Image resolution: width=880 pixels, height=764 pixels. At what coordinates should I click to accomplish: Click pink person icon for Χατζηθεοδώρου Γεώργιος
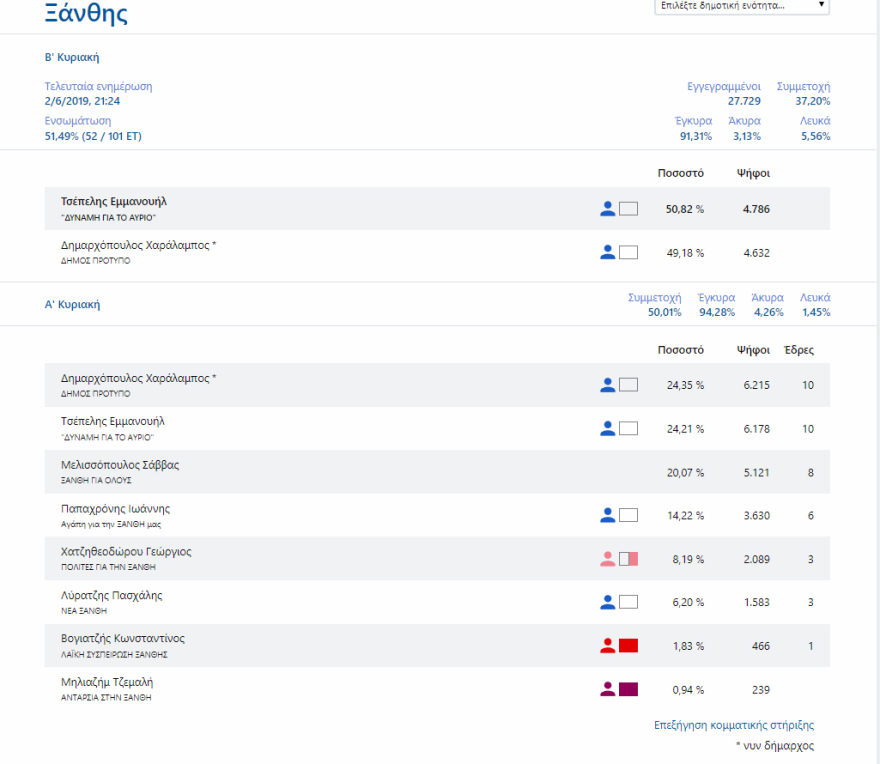pyautogui.click(x=607, y=558)
